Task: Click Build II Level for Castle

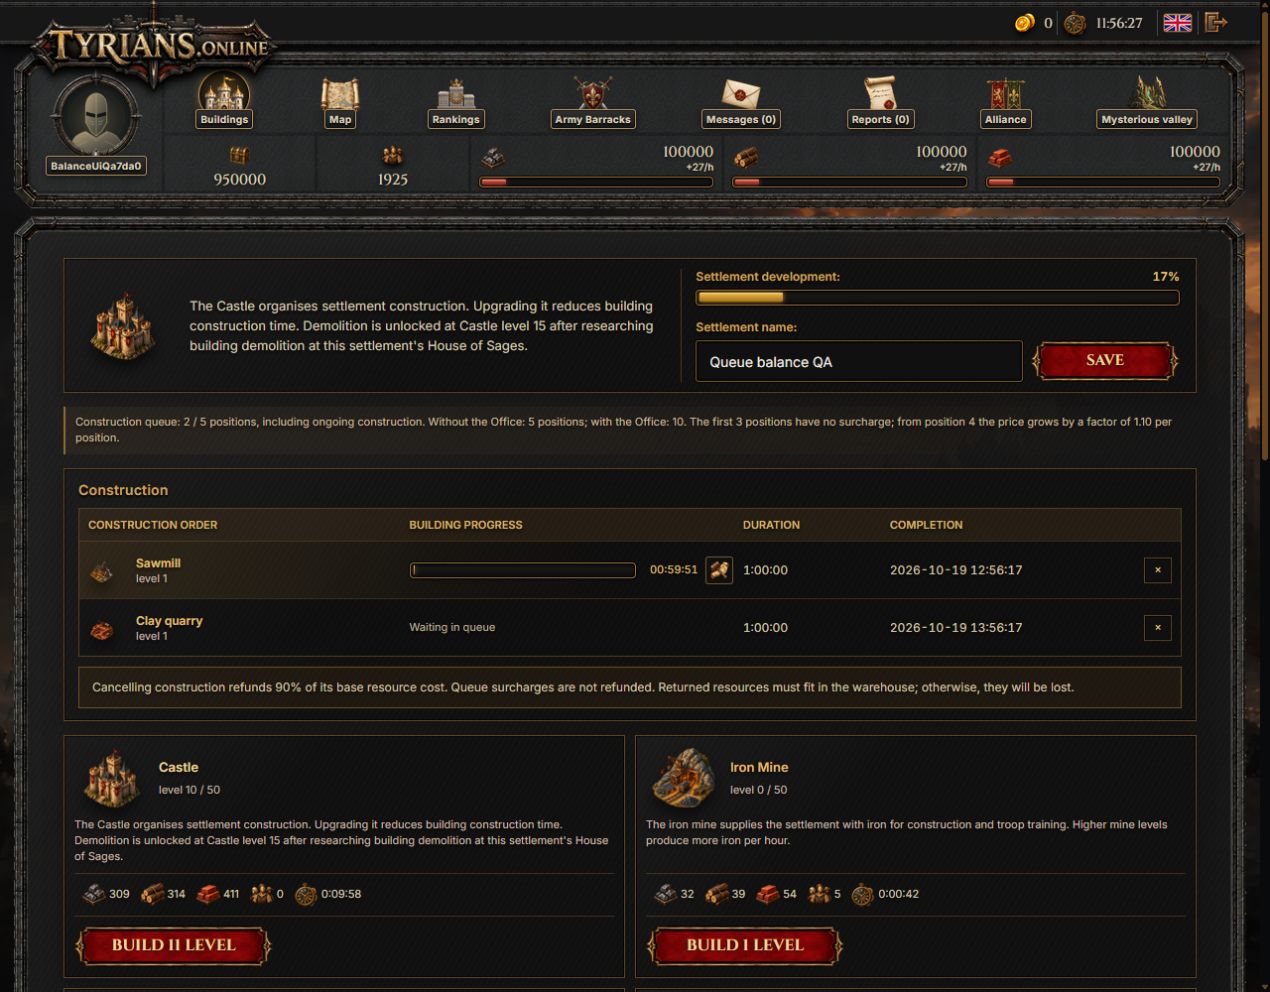Action: pyautogui.click(x=173, y=945)
